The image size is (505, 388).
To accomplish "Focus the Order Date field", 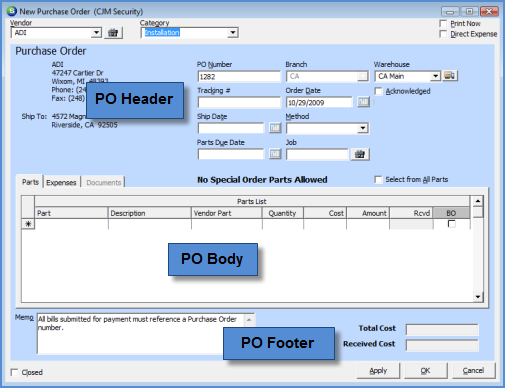I will (x=319, y=102).
